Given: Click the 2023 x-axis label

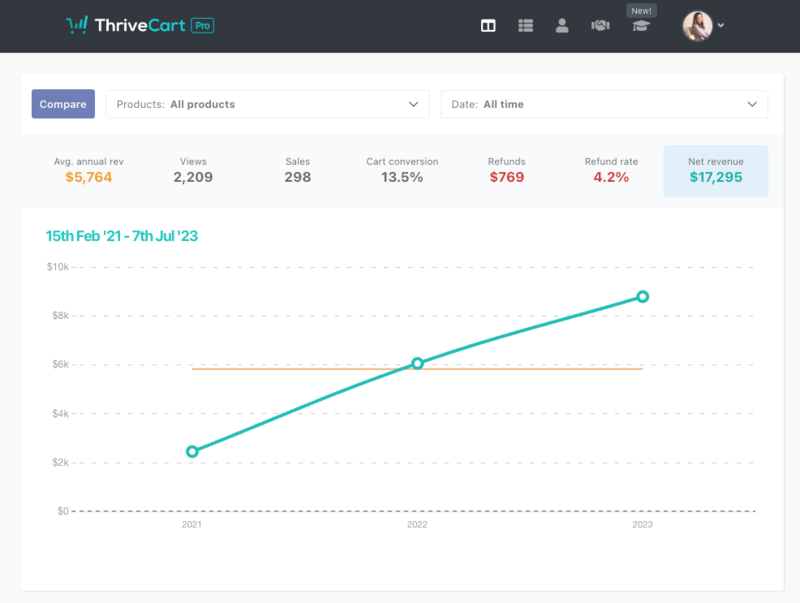Looking at the screenshot, I should tap(642, 524).
